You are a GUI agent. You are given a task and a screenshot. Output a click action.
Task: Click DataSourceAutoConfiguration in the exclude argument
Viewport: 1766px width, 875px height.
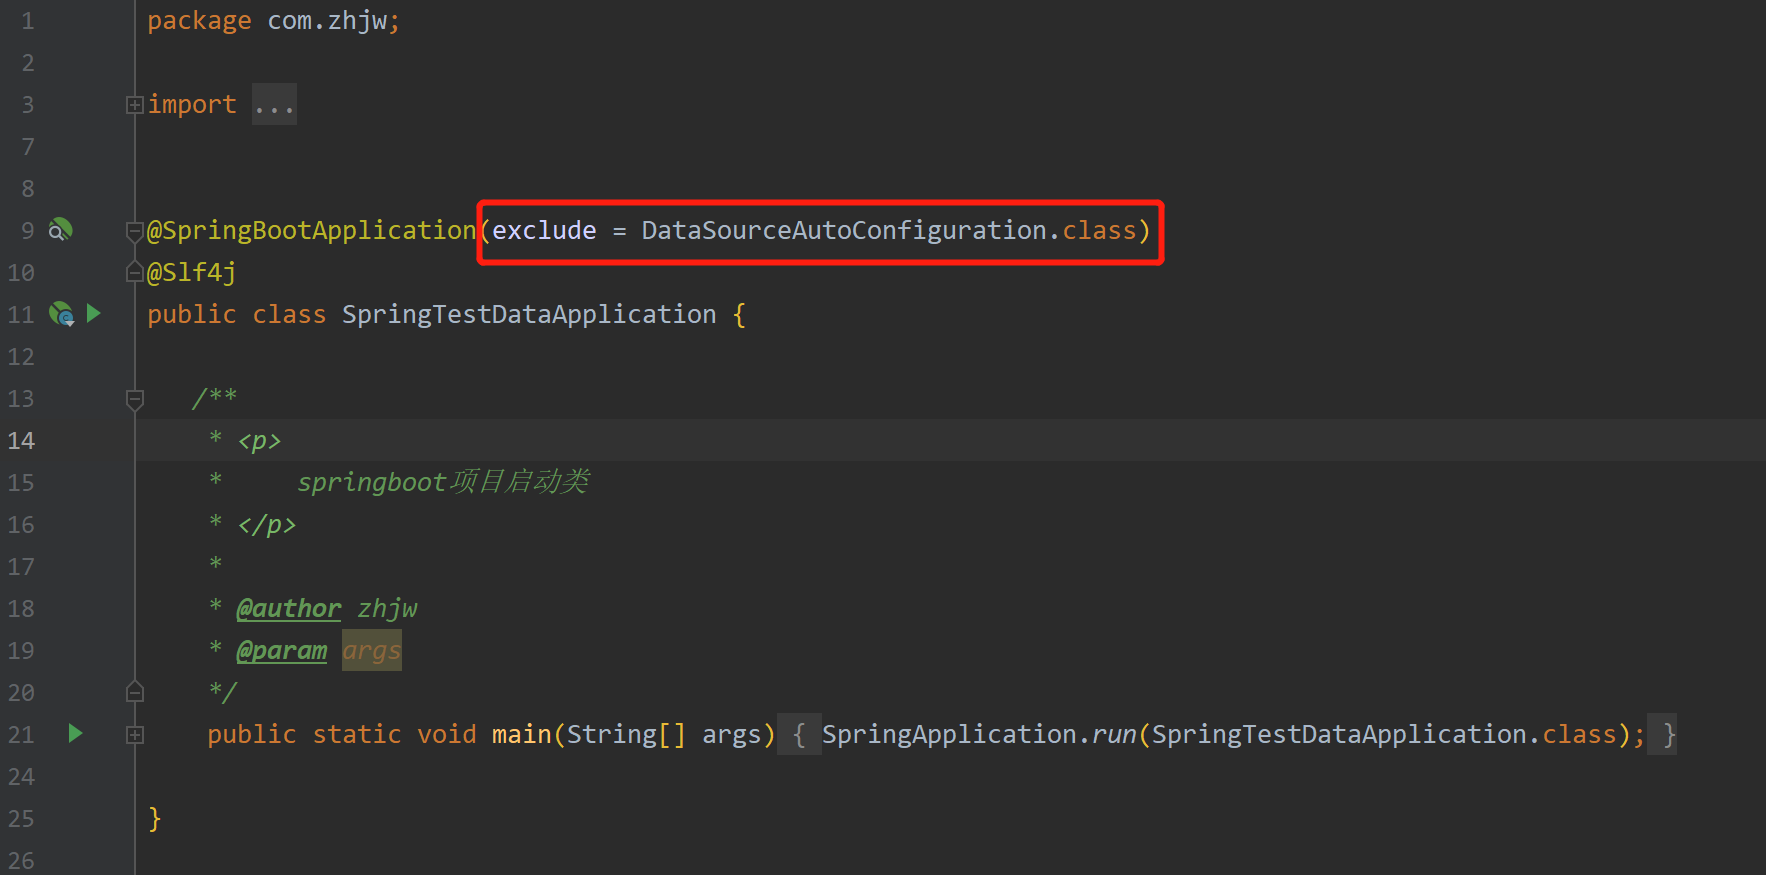point(843,231)
